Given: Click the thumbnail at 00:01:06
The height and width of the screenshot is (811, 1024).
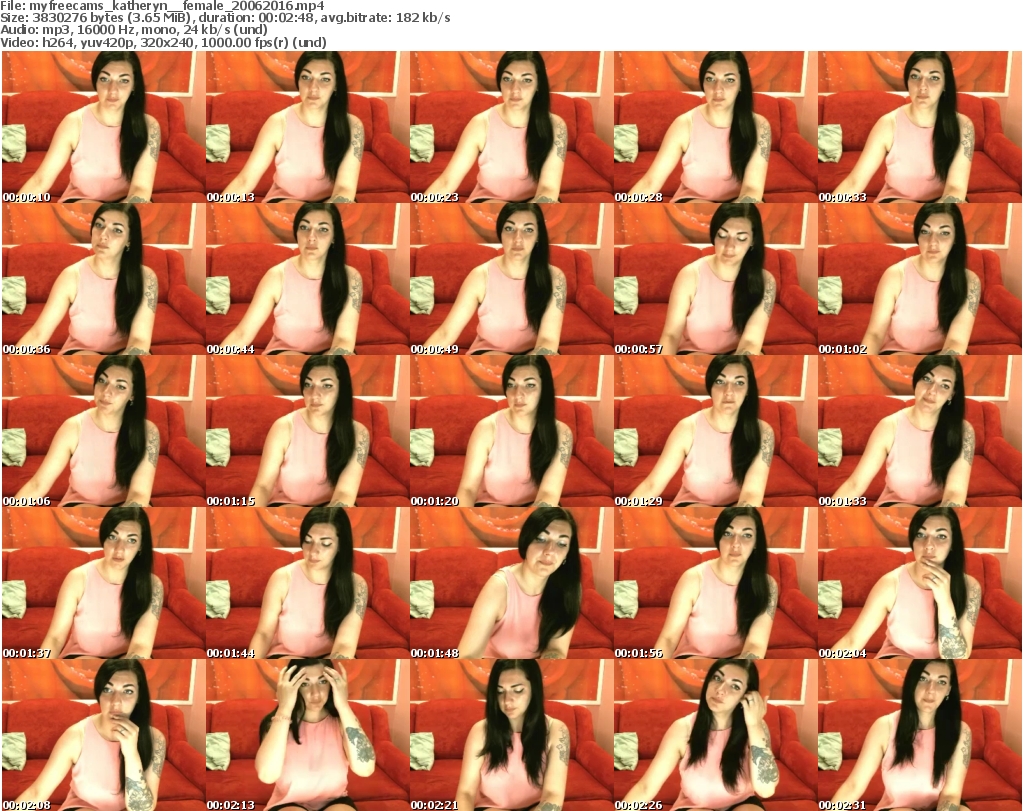Looking at the screenshot, I should point(103,431).
